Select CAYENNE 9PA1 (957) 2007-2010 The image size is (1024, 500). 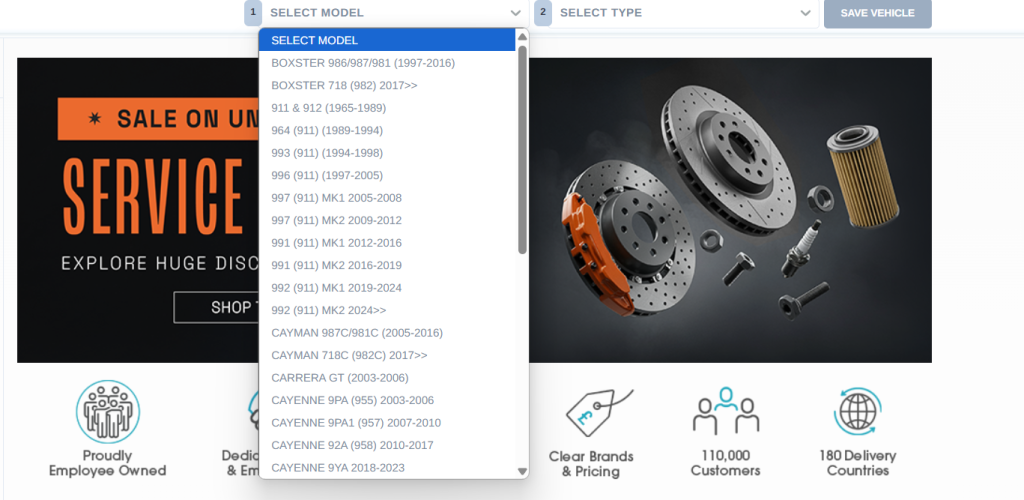(387, 423)
